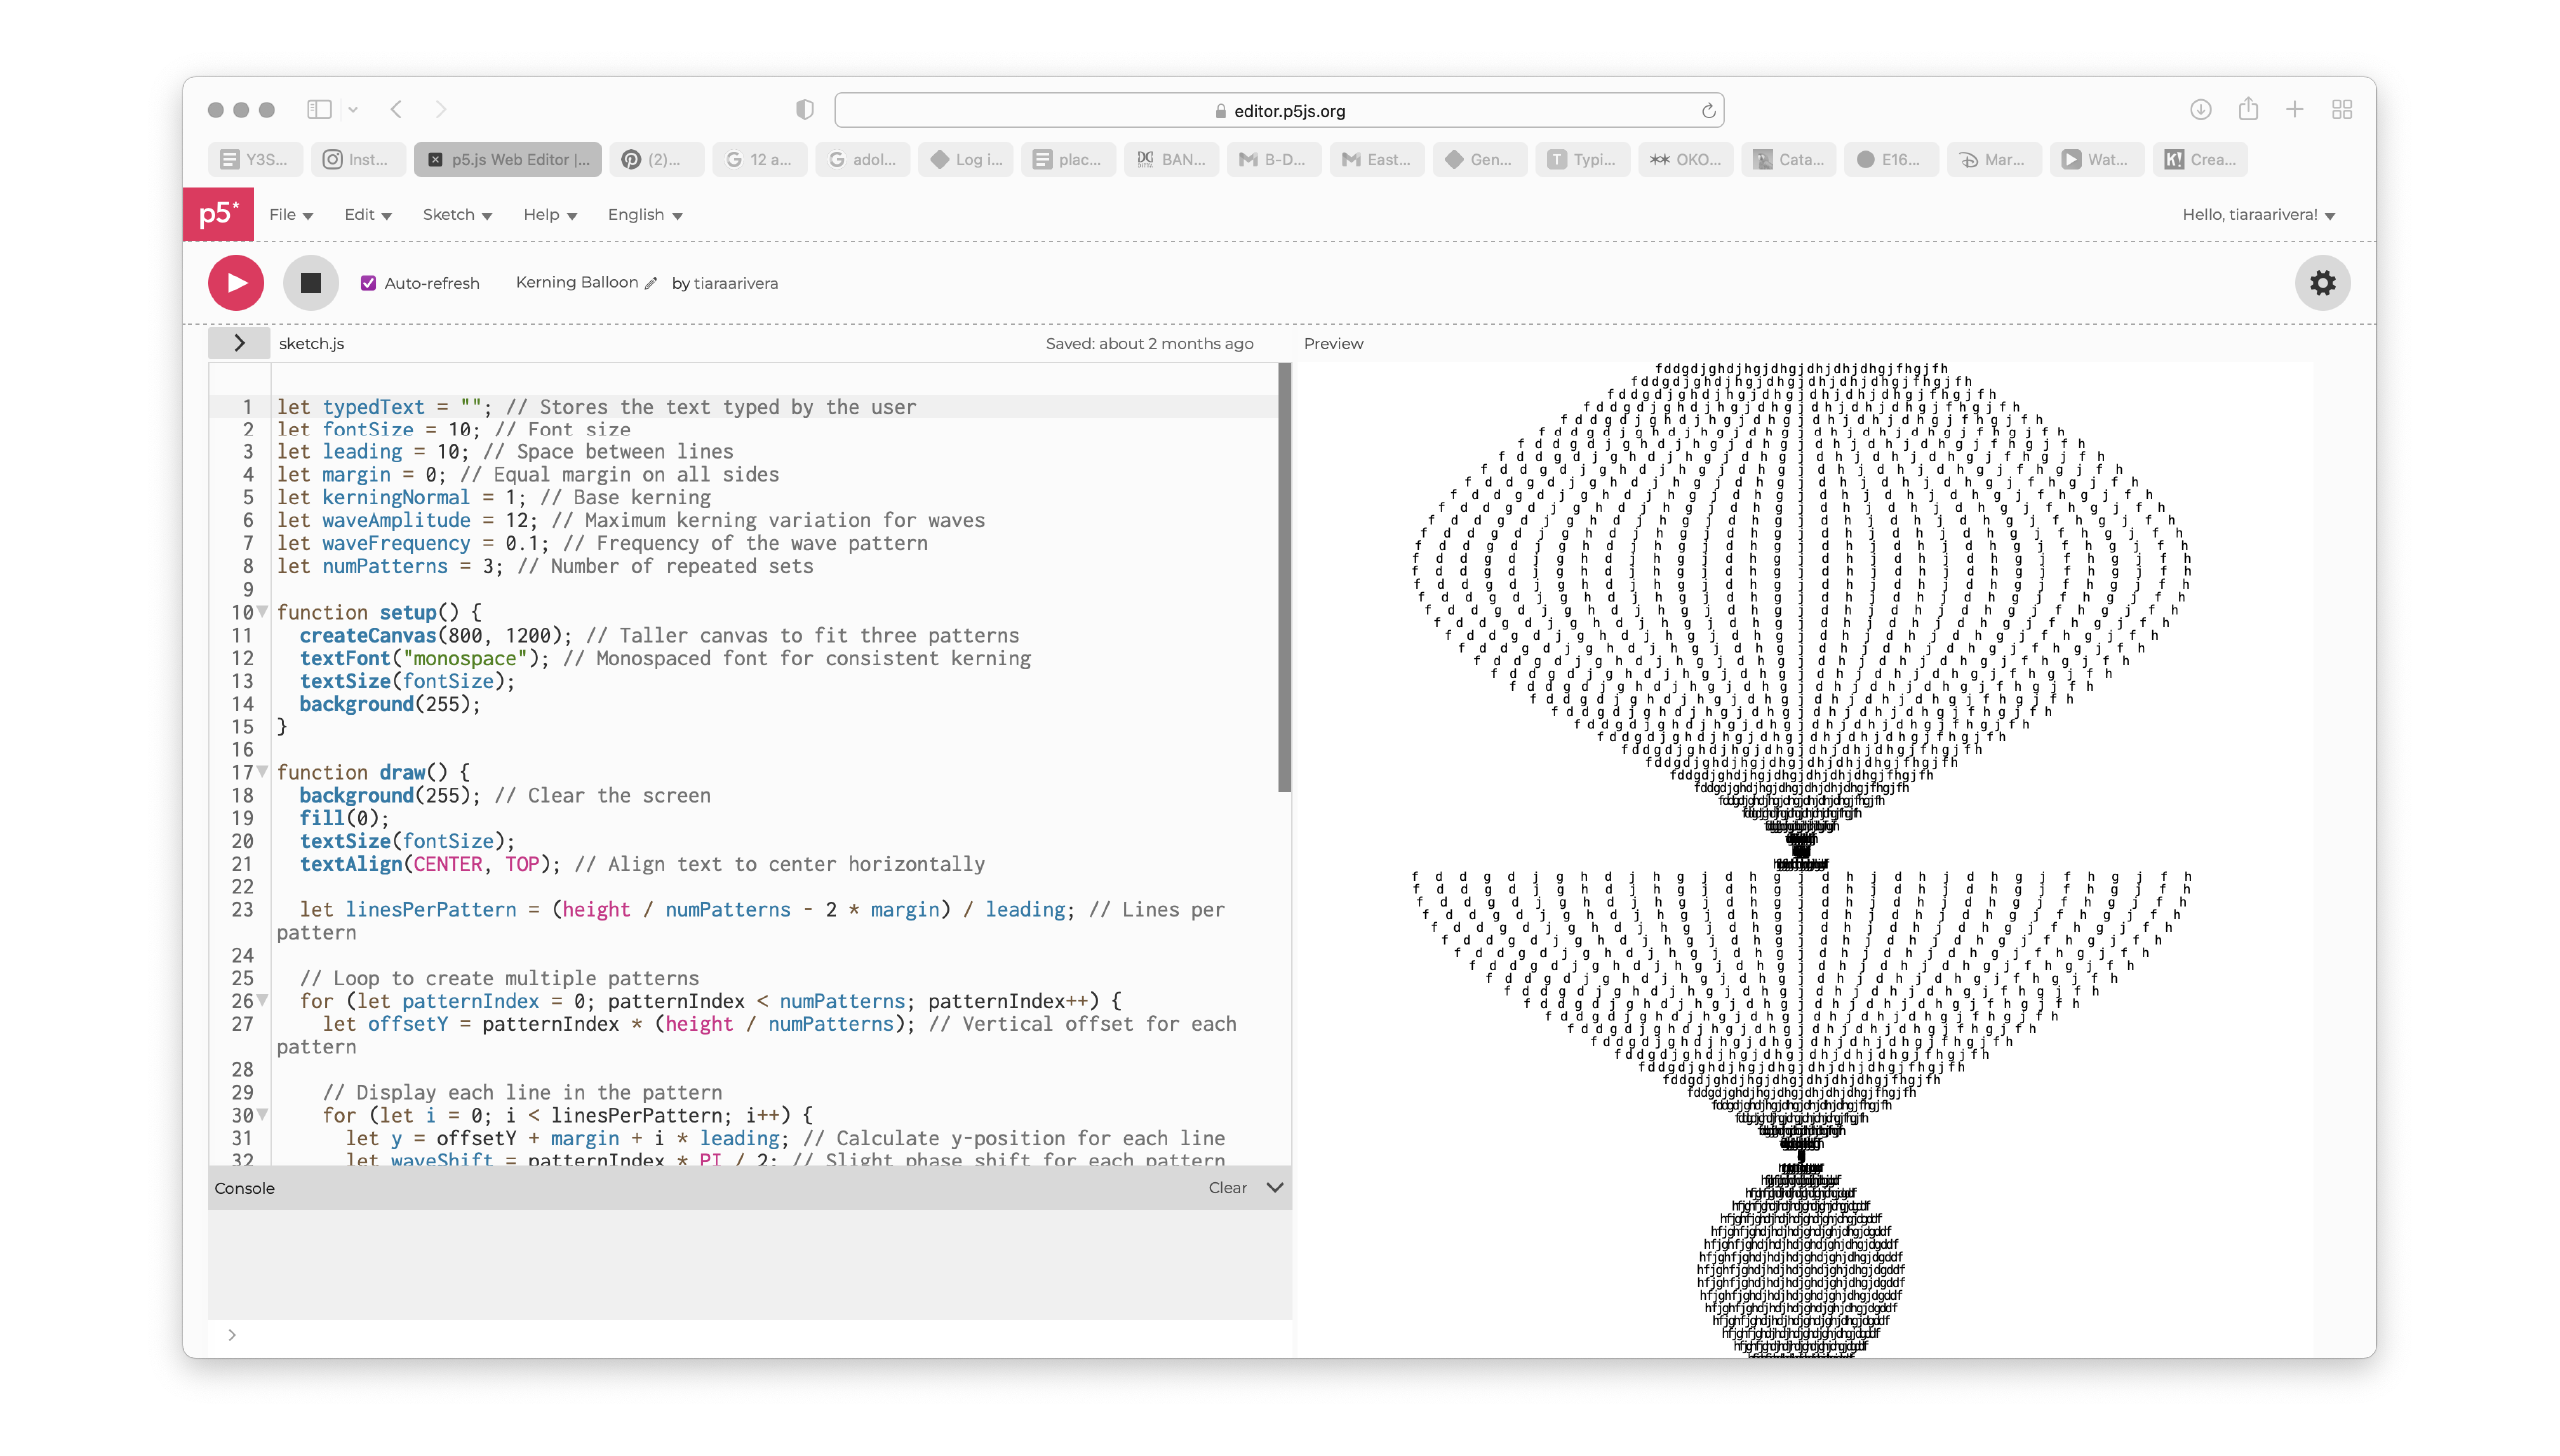Select the p5.js Web Editor tab

pyautogui.click(x=508, y=159)
